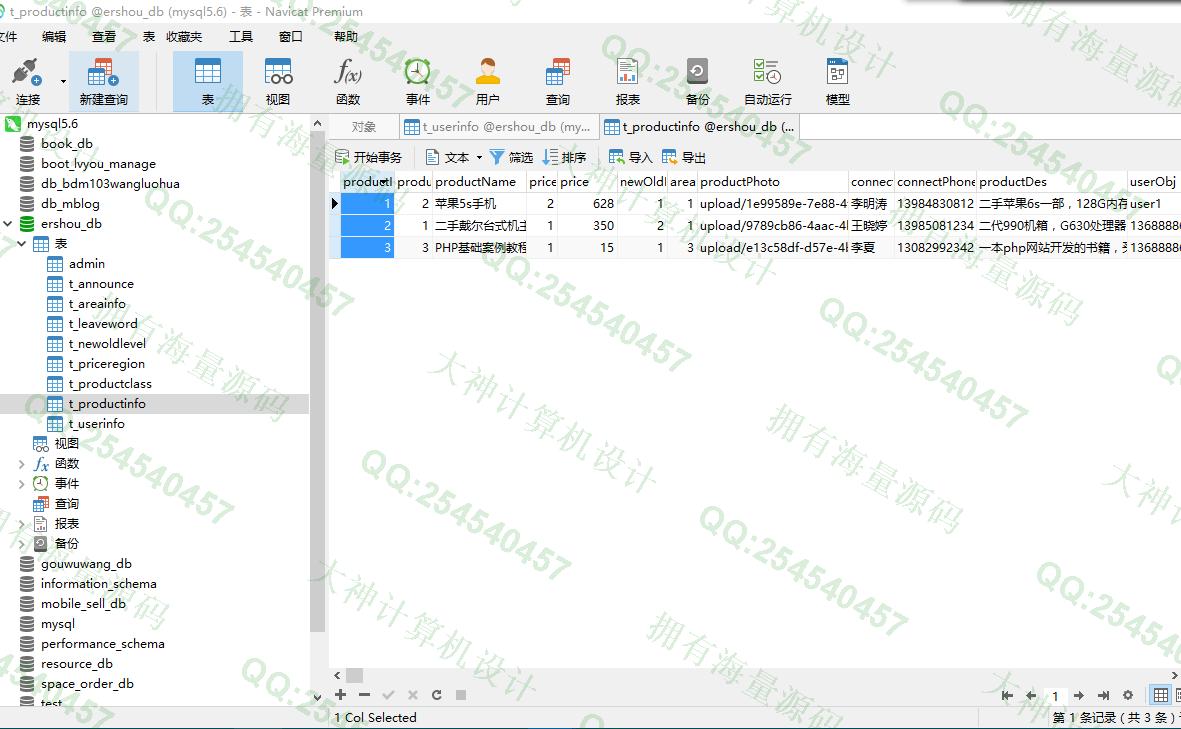The height and width of the screenshot is (729, 1181).
Task: Open the Favorites (收藏夹) menu
Action: [184, 36]
